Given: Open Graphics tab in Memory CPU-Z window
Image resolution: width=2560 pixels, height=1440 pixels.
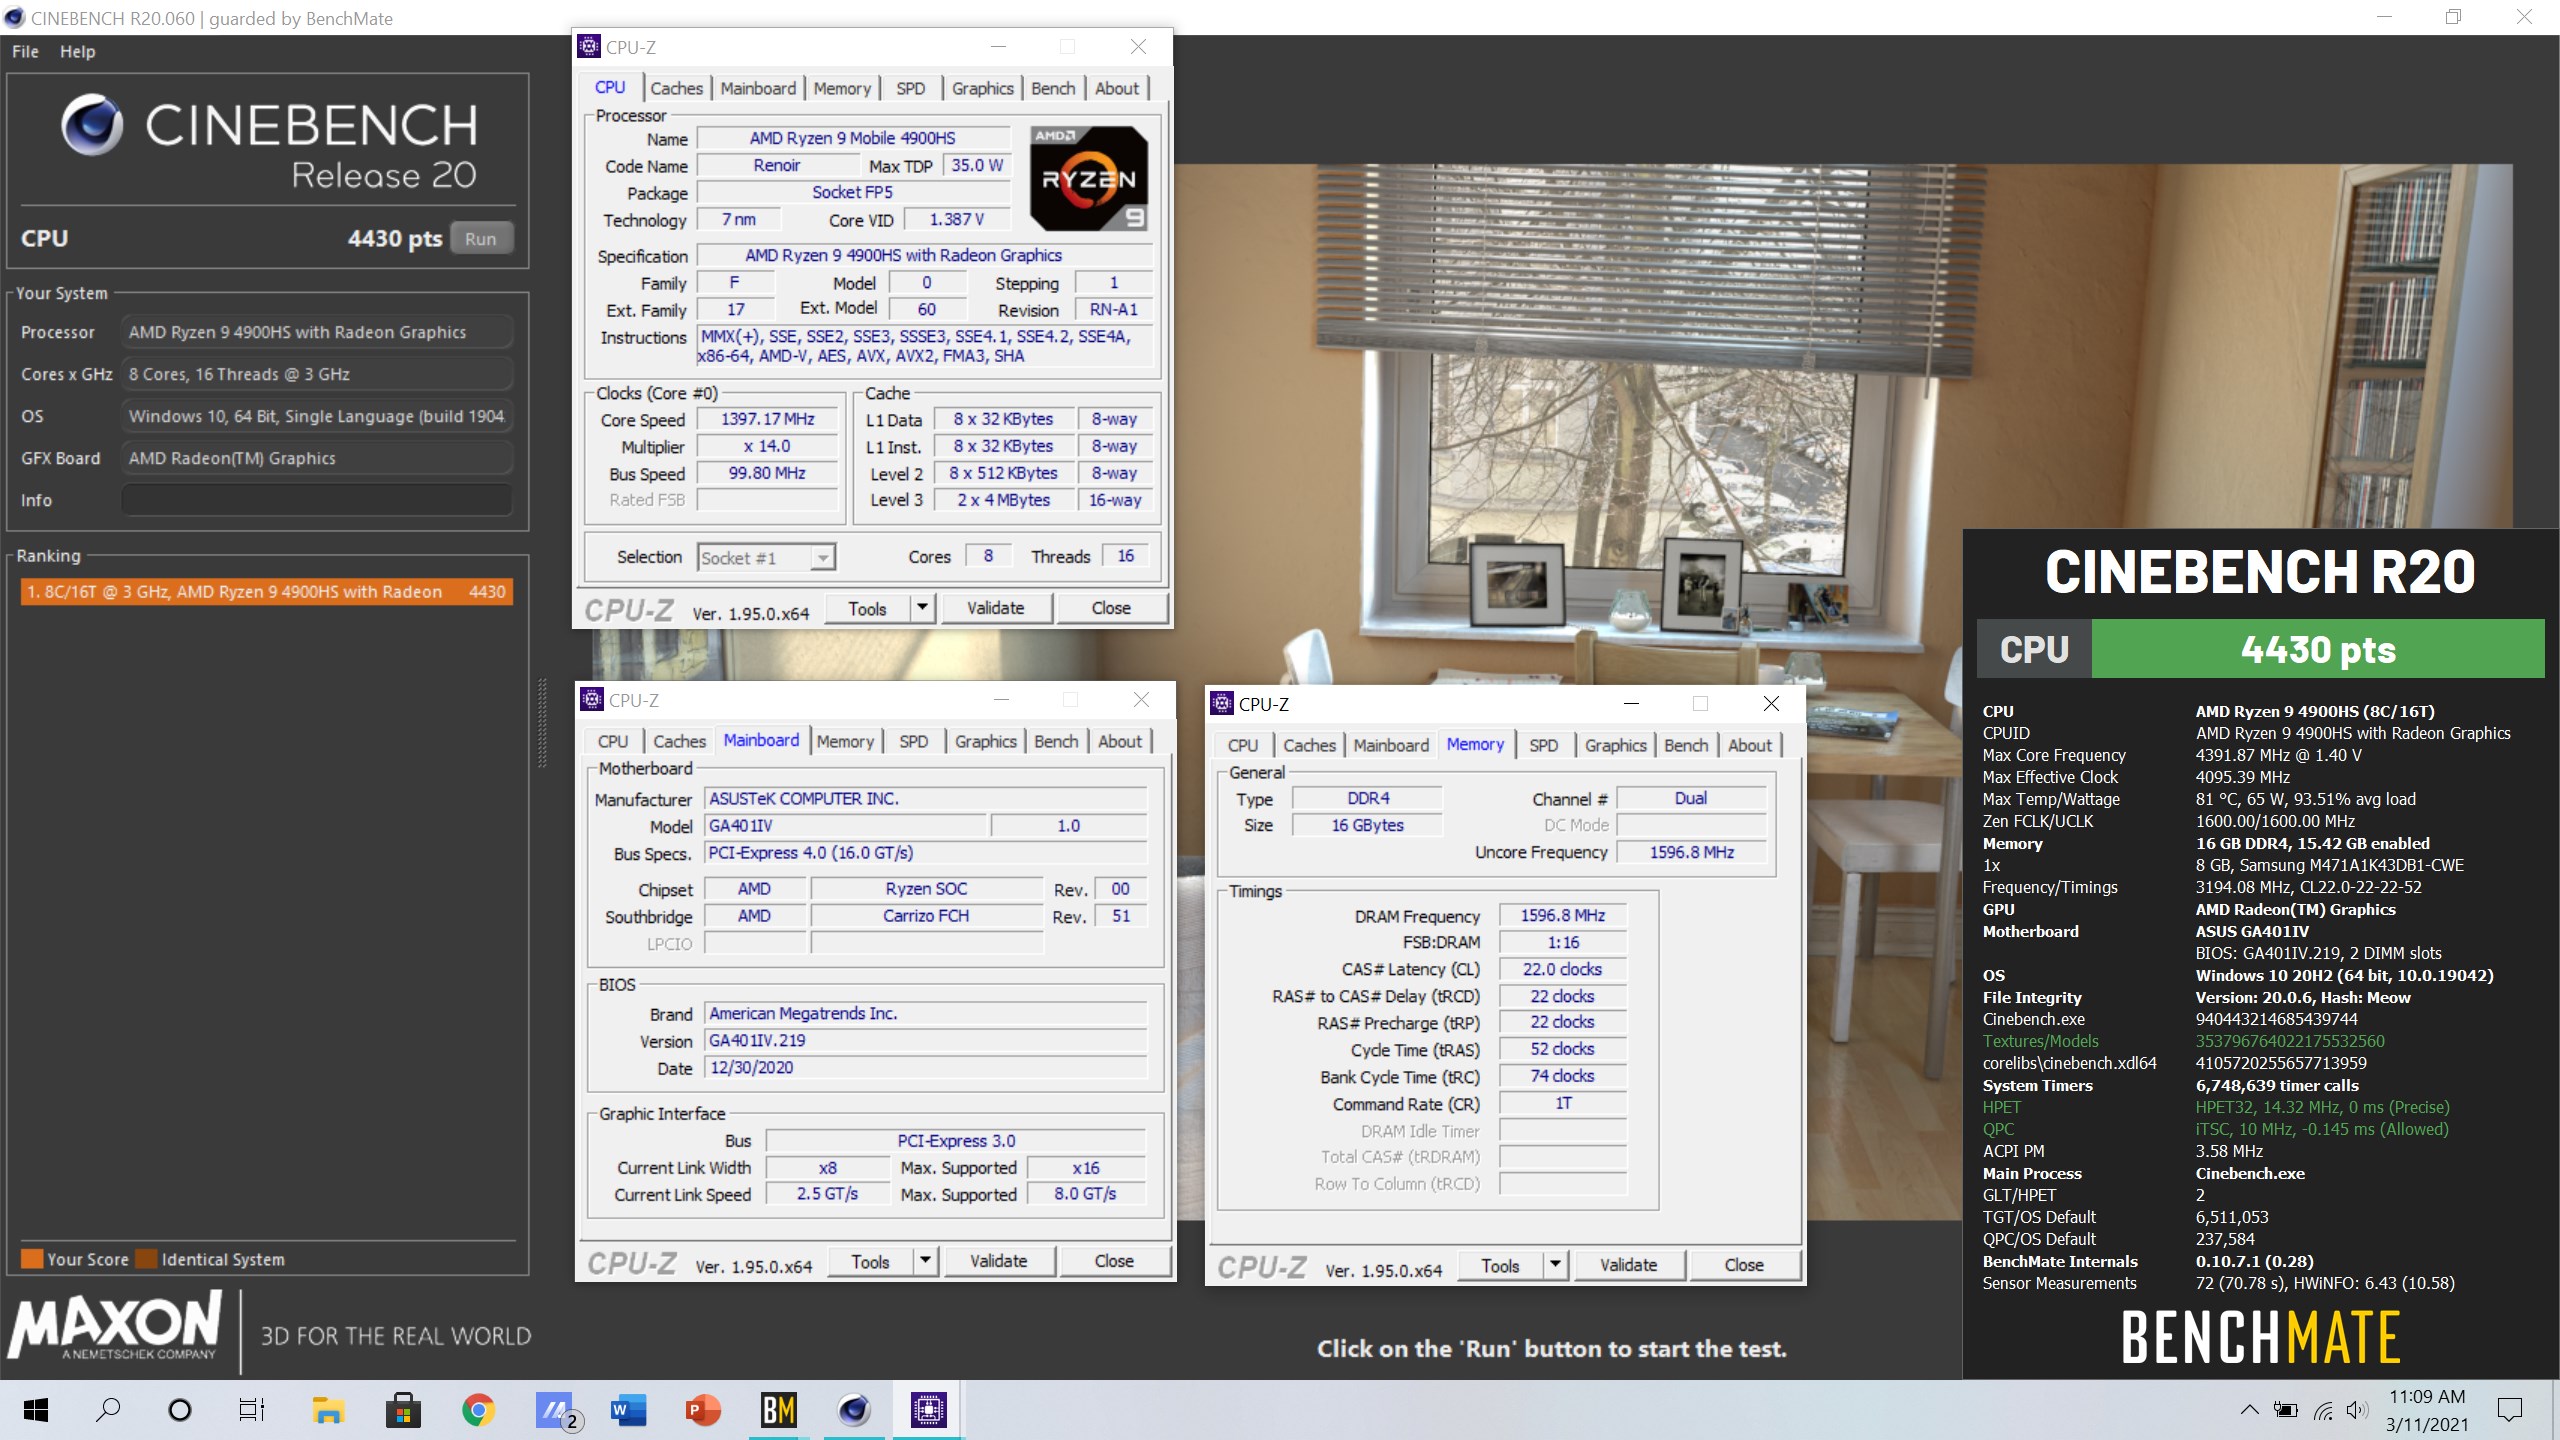Looking at the screenshot, I should pos(1615,745).
